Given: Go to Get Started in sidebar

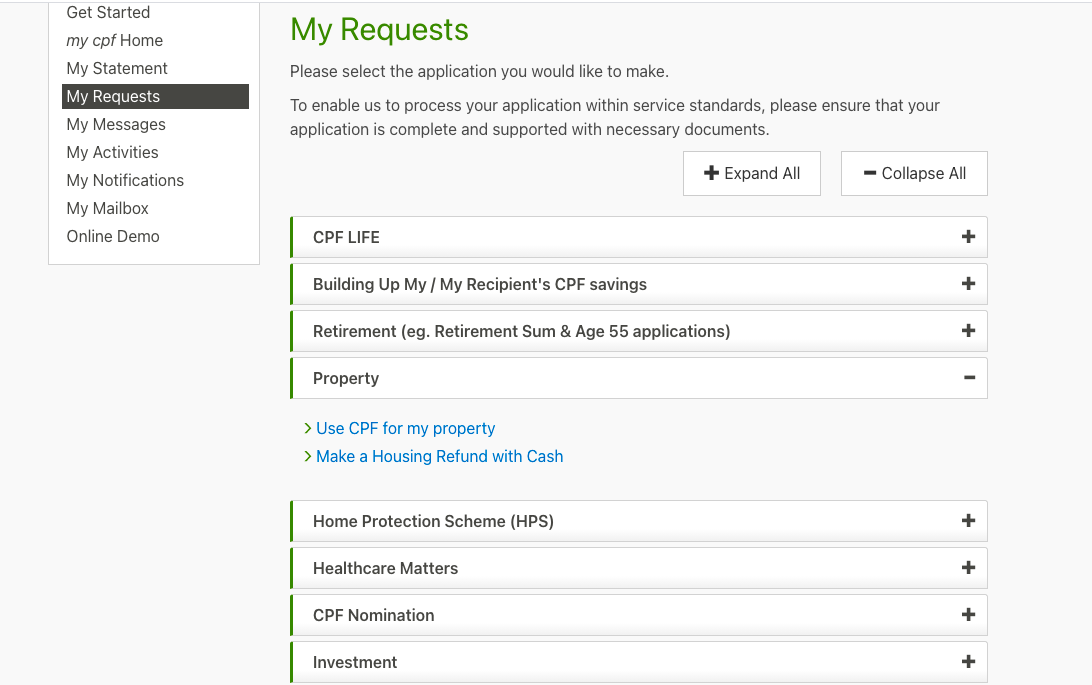Looking at the screenshot, I should (108, 13).
